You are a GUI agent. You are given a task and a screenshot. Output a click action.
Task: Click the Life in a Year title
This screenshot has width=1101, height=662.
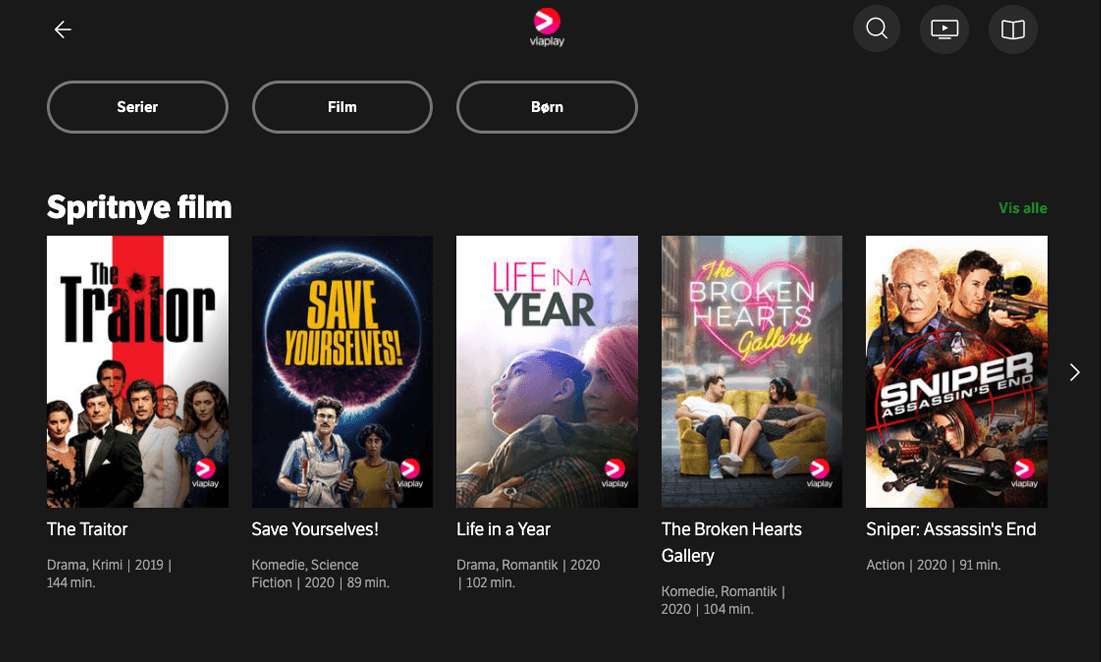(x=504, y=529)
